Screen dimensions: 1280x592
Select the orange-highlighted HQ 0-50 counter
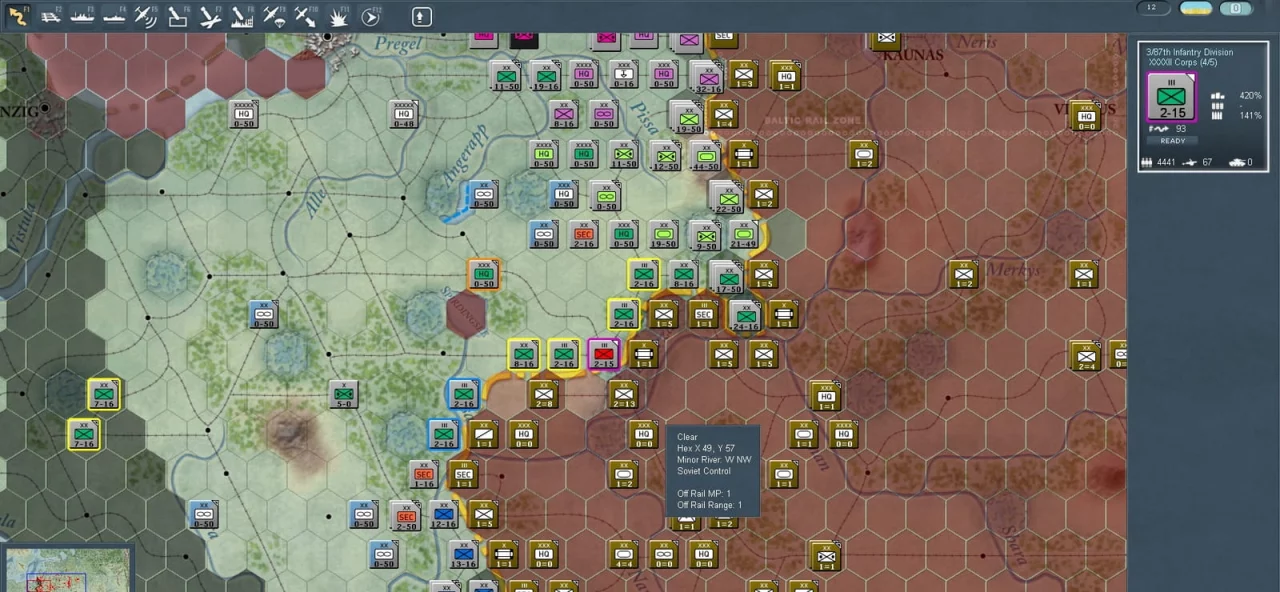click(x=483, y=274)
